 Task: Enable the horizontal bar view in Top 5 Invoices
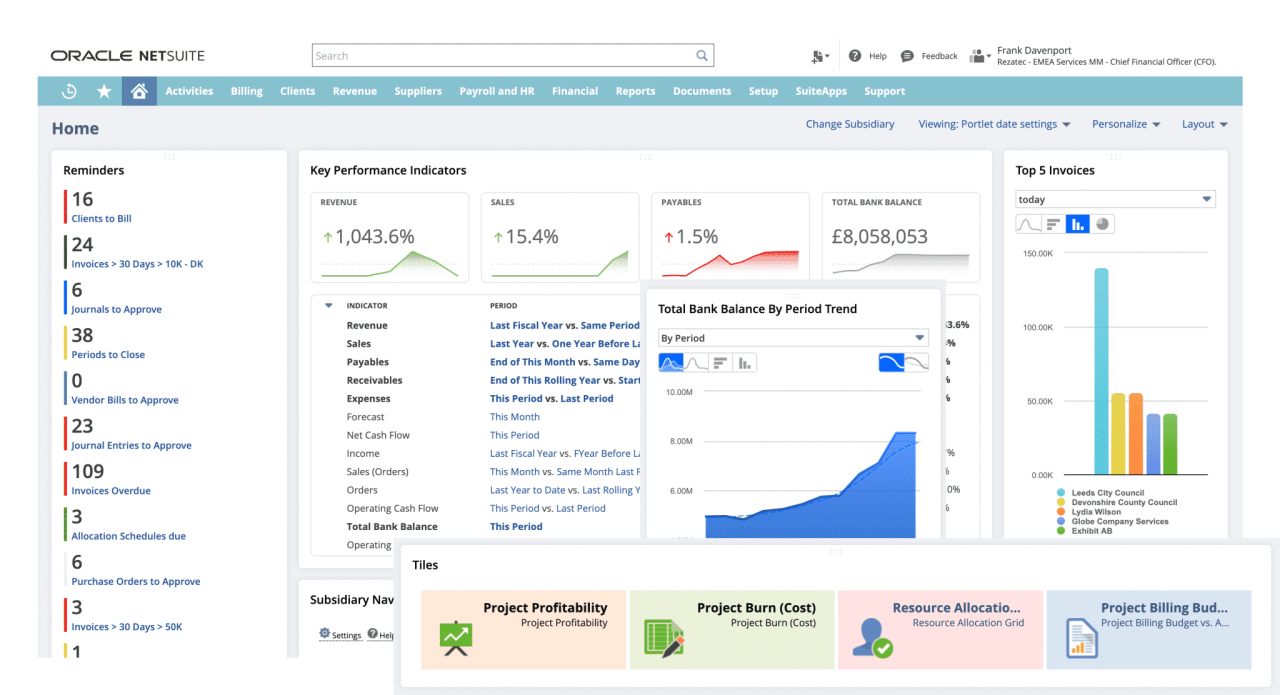(1054, 223)
